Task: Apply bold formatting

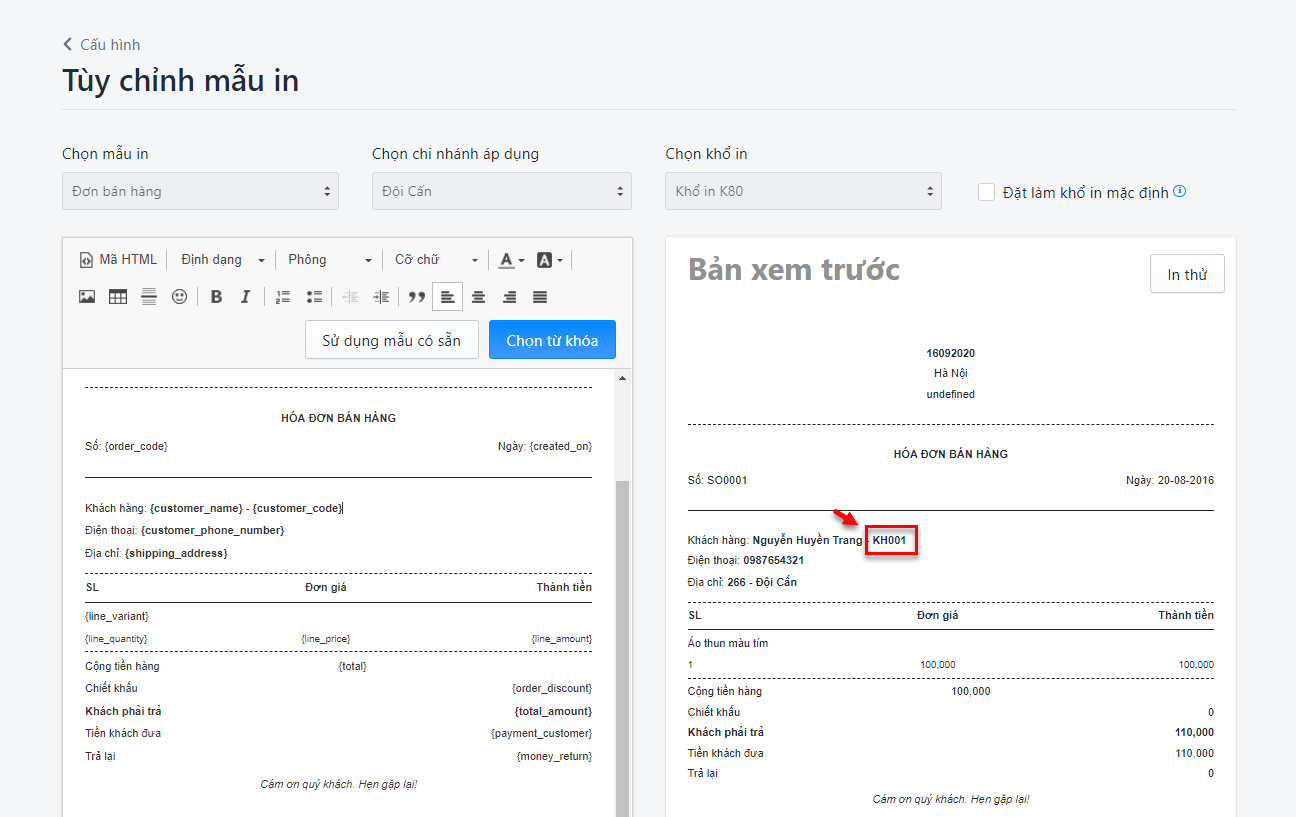Action: [x=216, y=297]
